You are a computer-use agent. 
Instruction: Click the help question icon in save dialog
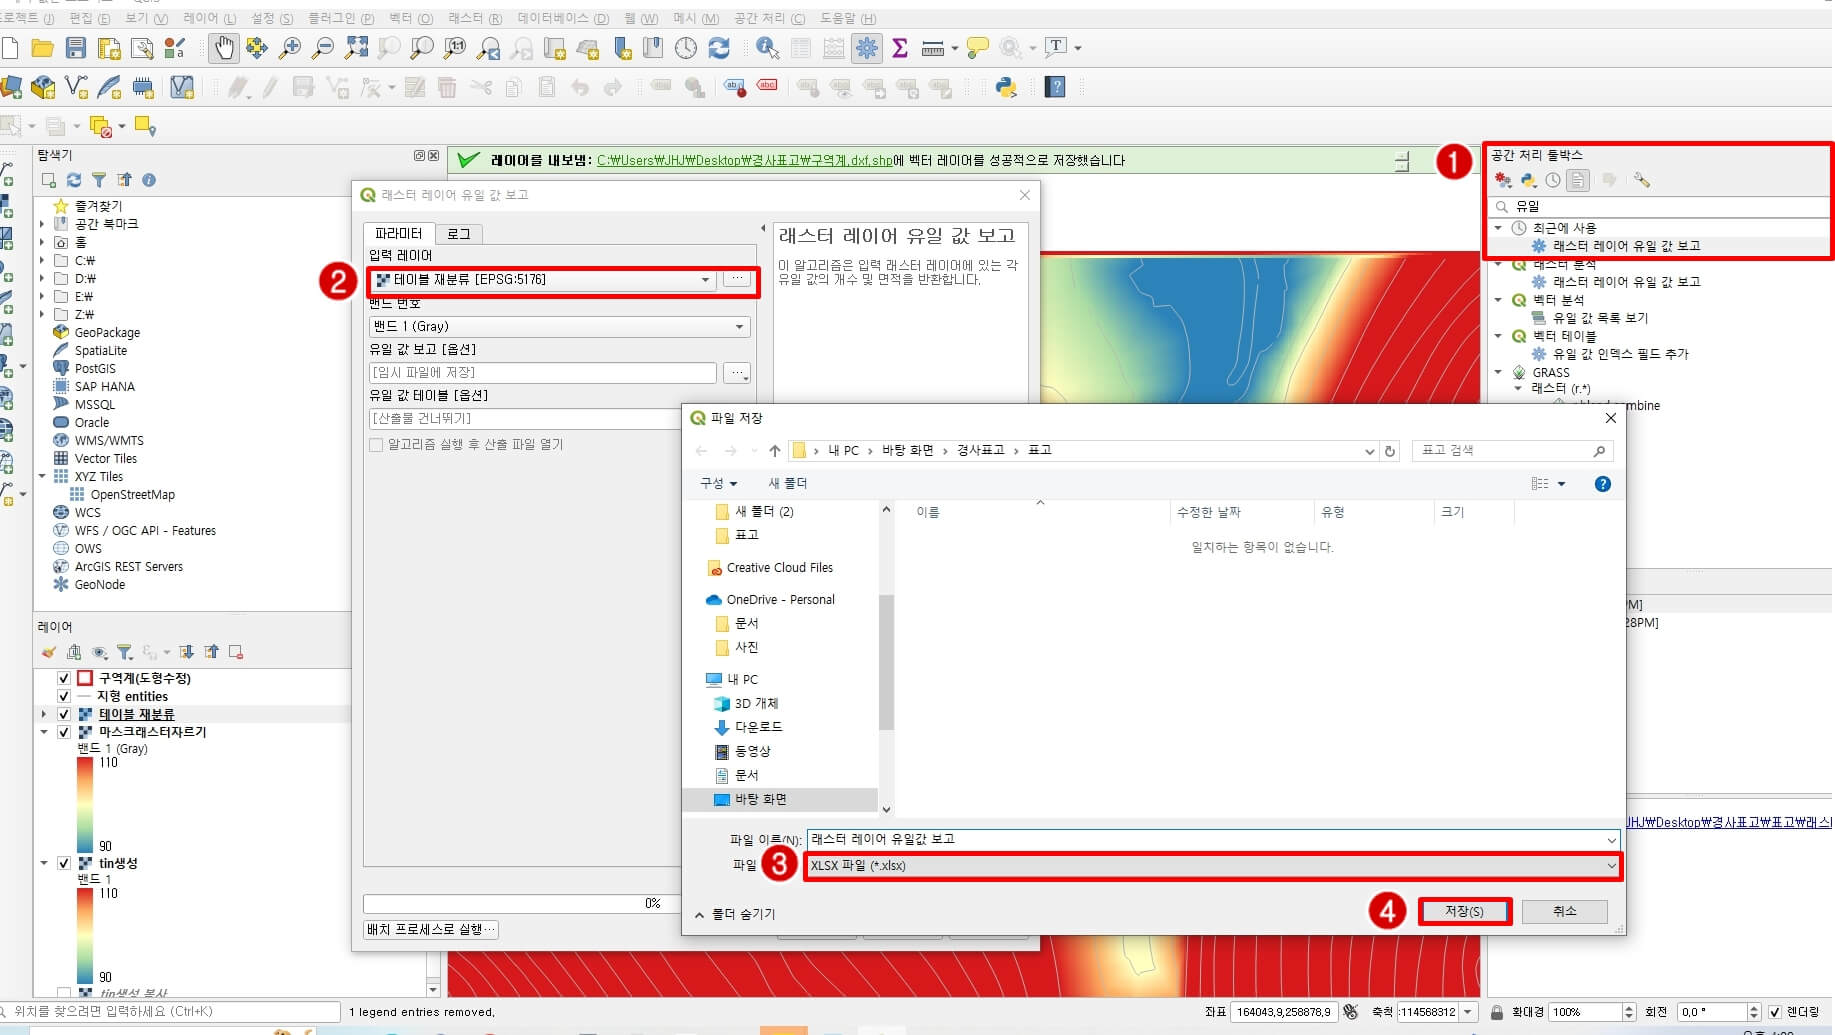1603,484
